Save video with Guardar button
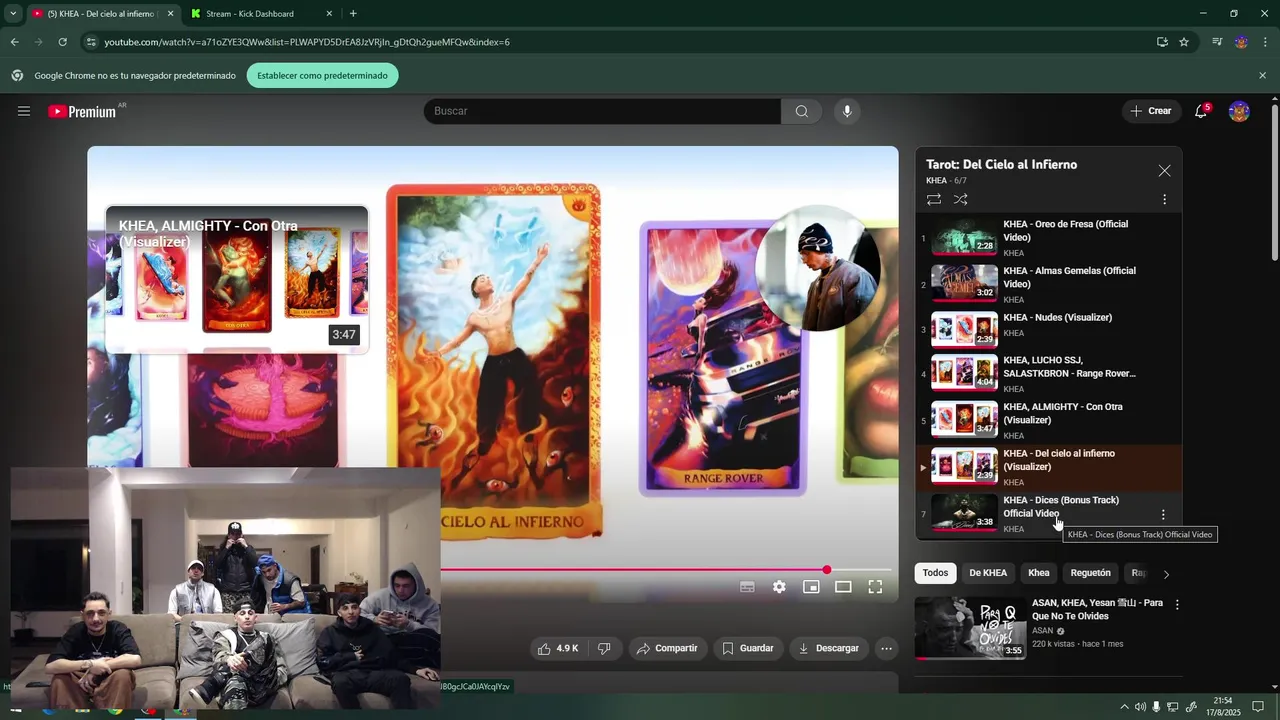The height and width of the screenshot is (720, 1280). coord(748,648)
